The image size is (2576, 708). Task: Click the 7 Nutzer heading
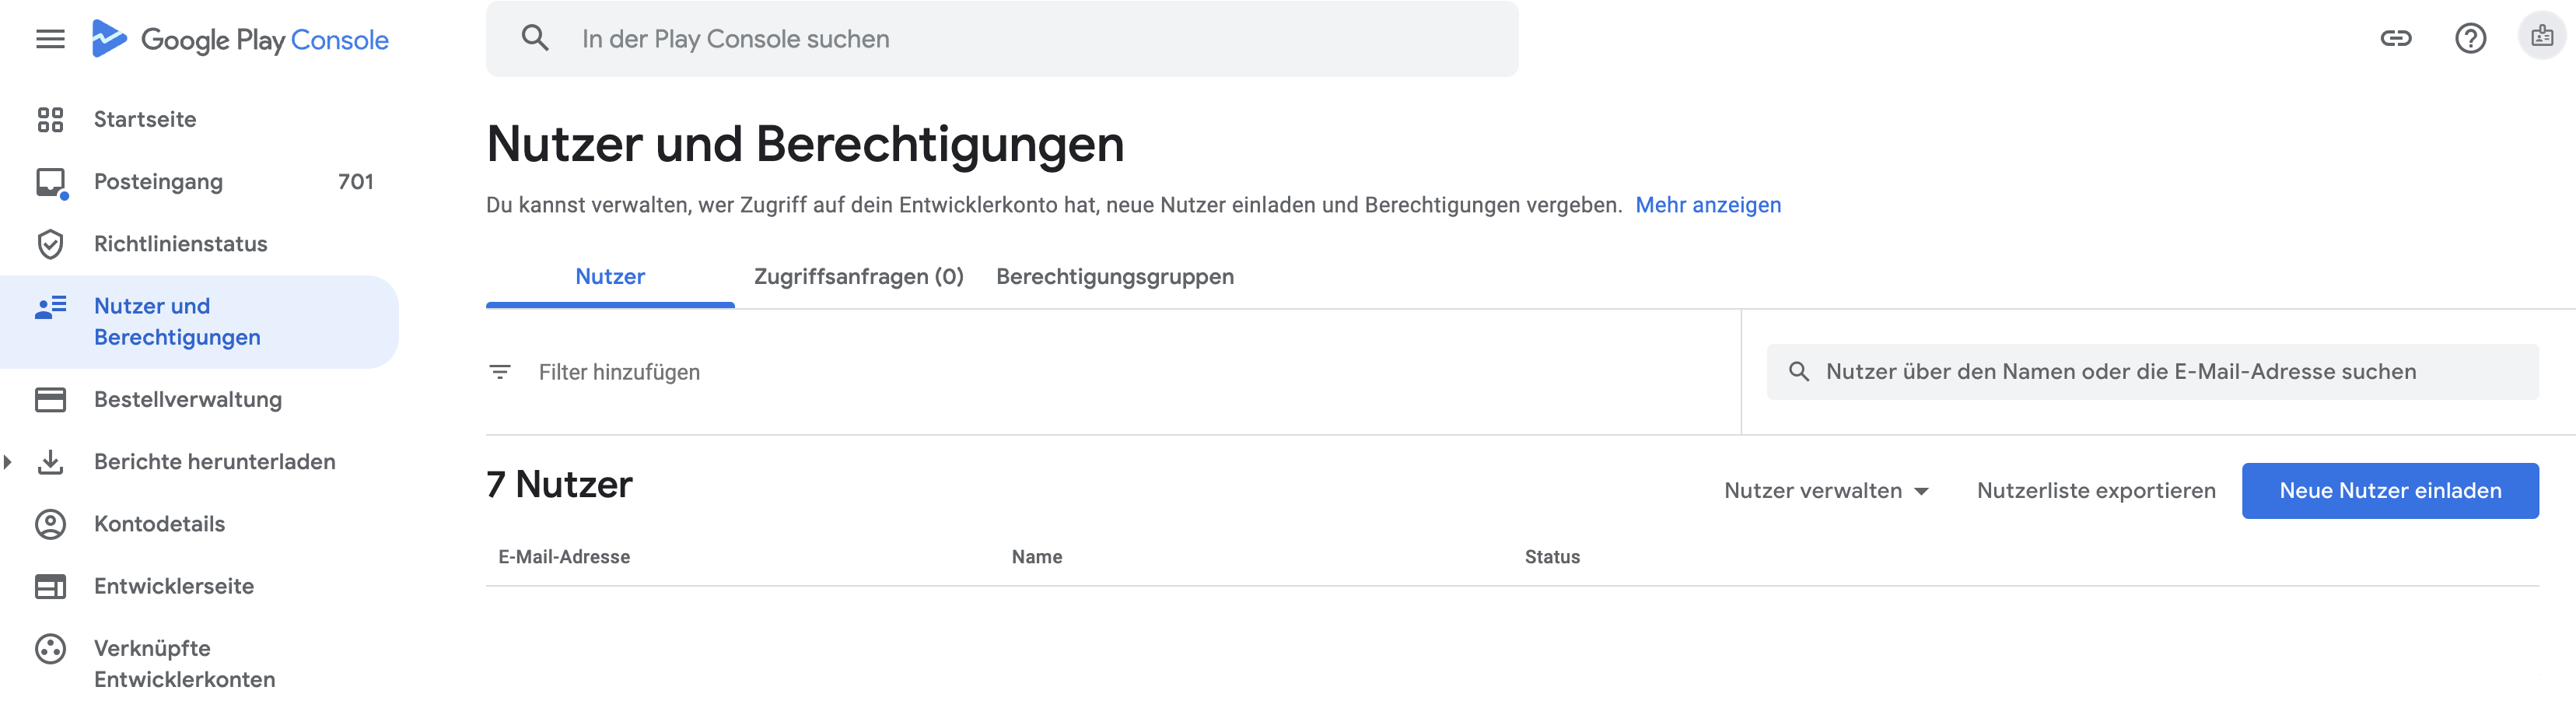pos(559,485)
